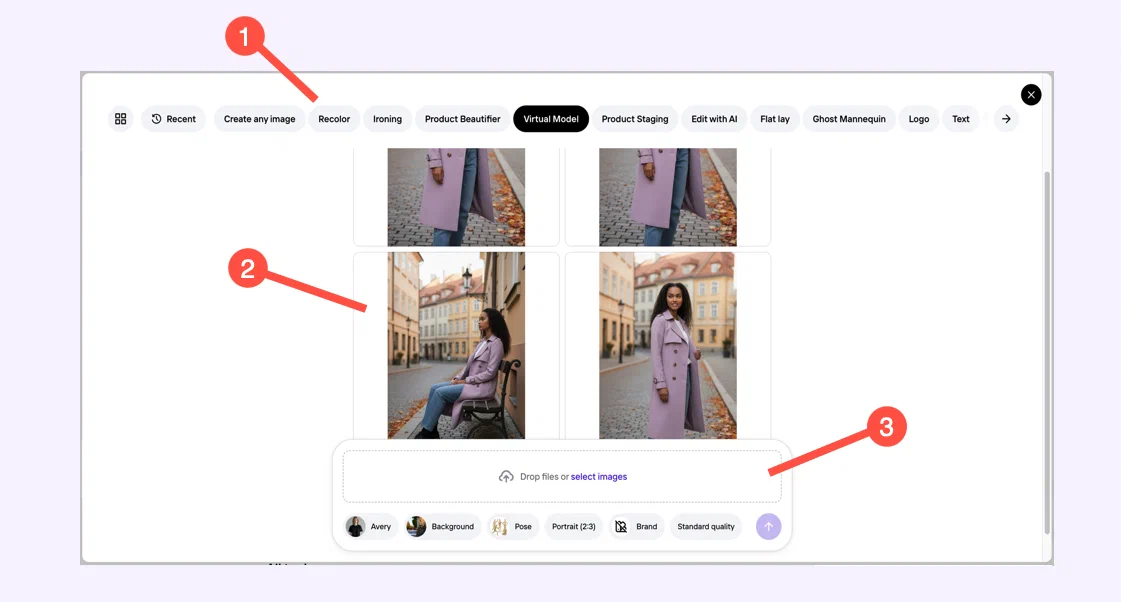
Task: Click the purple send arrow button
Action: point(769,527)
